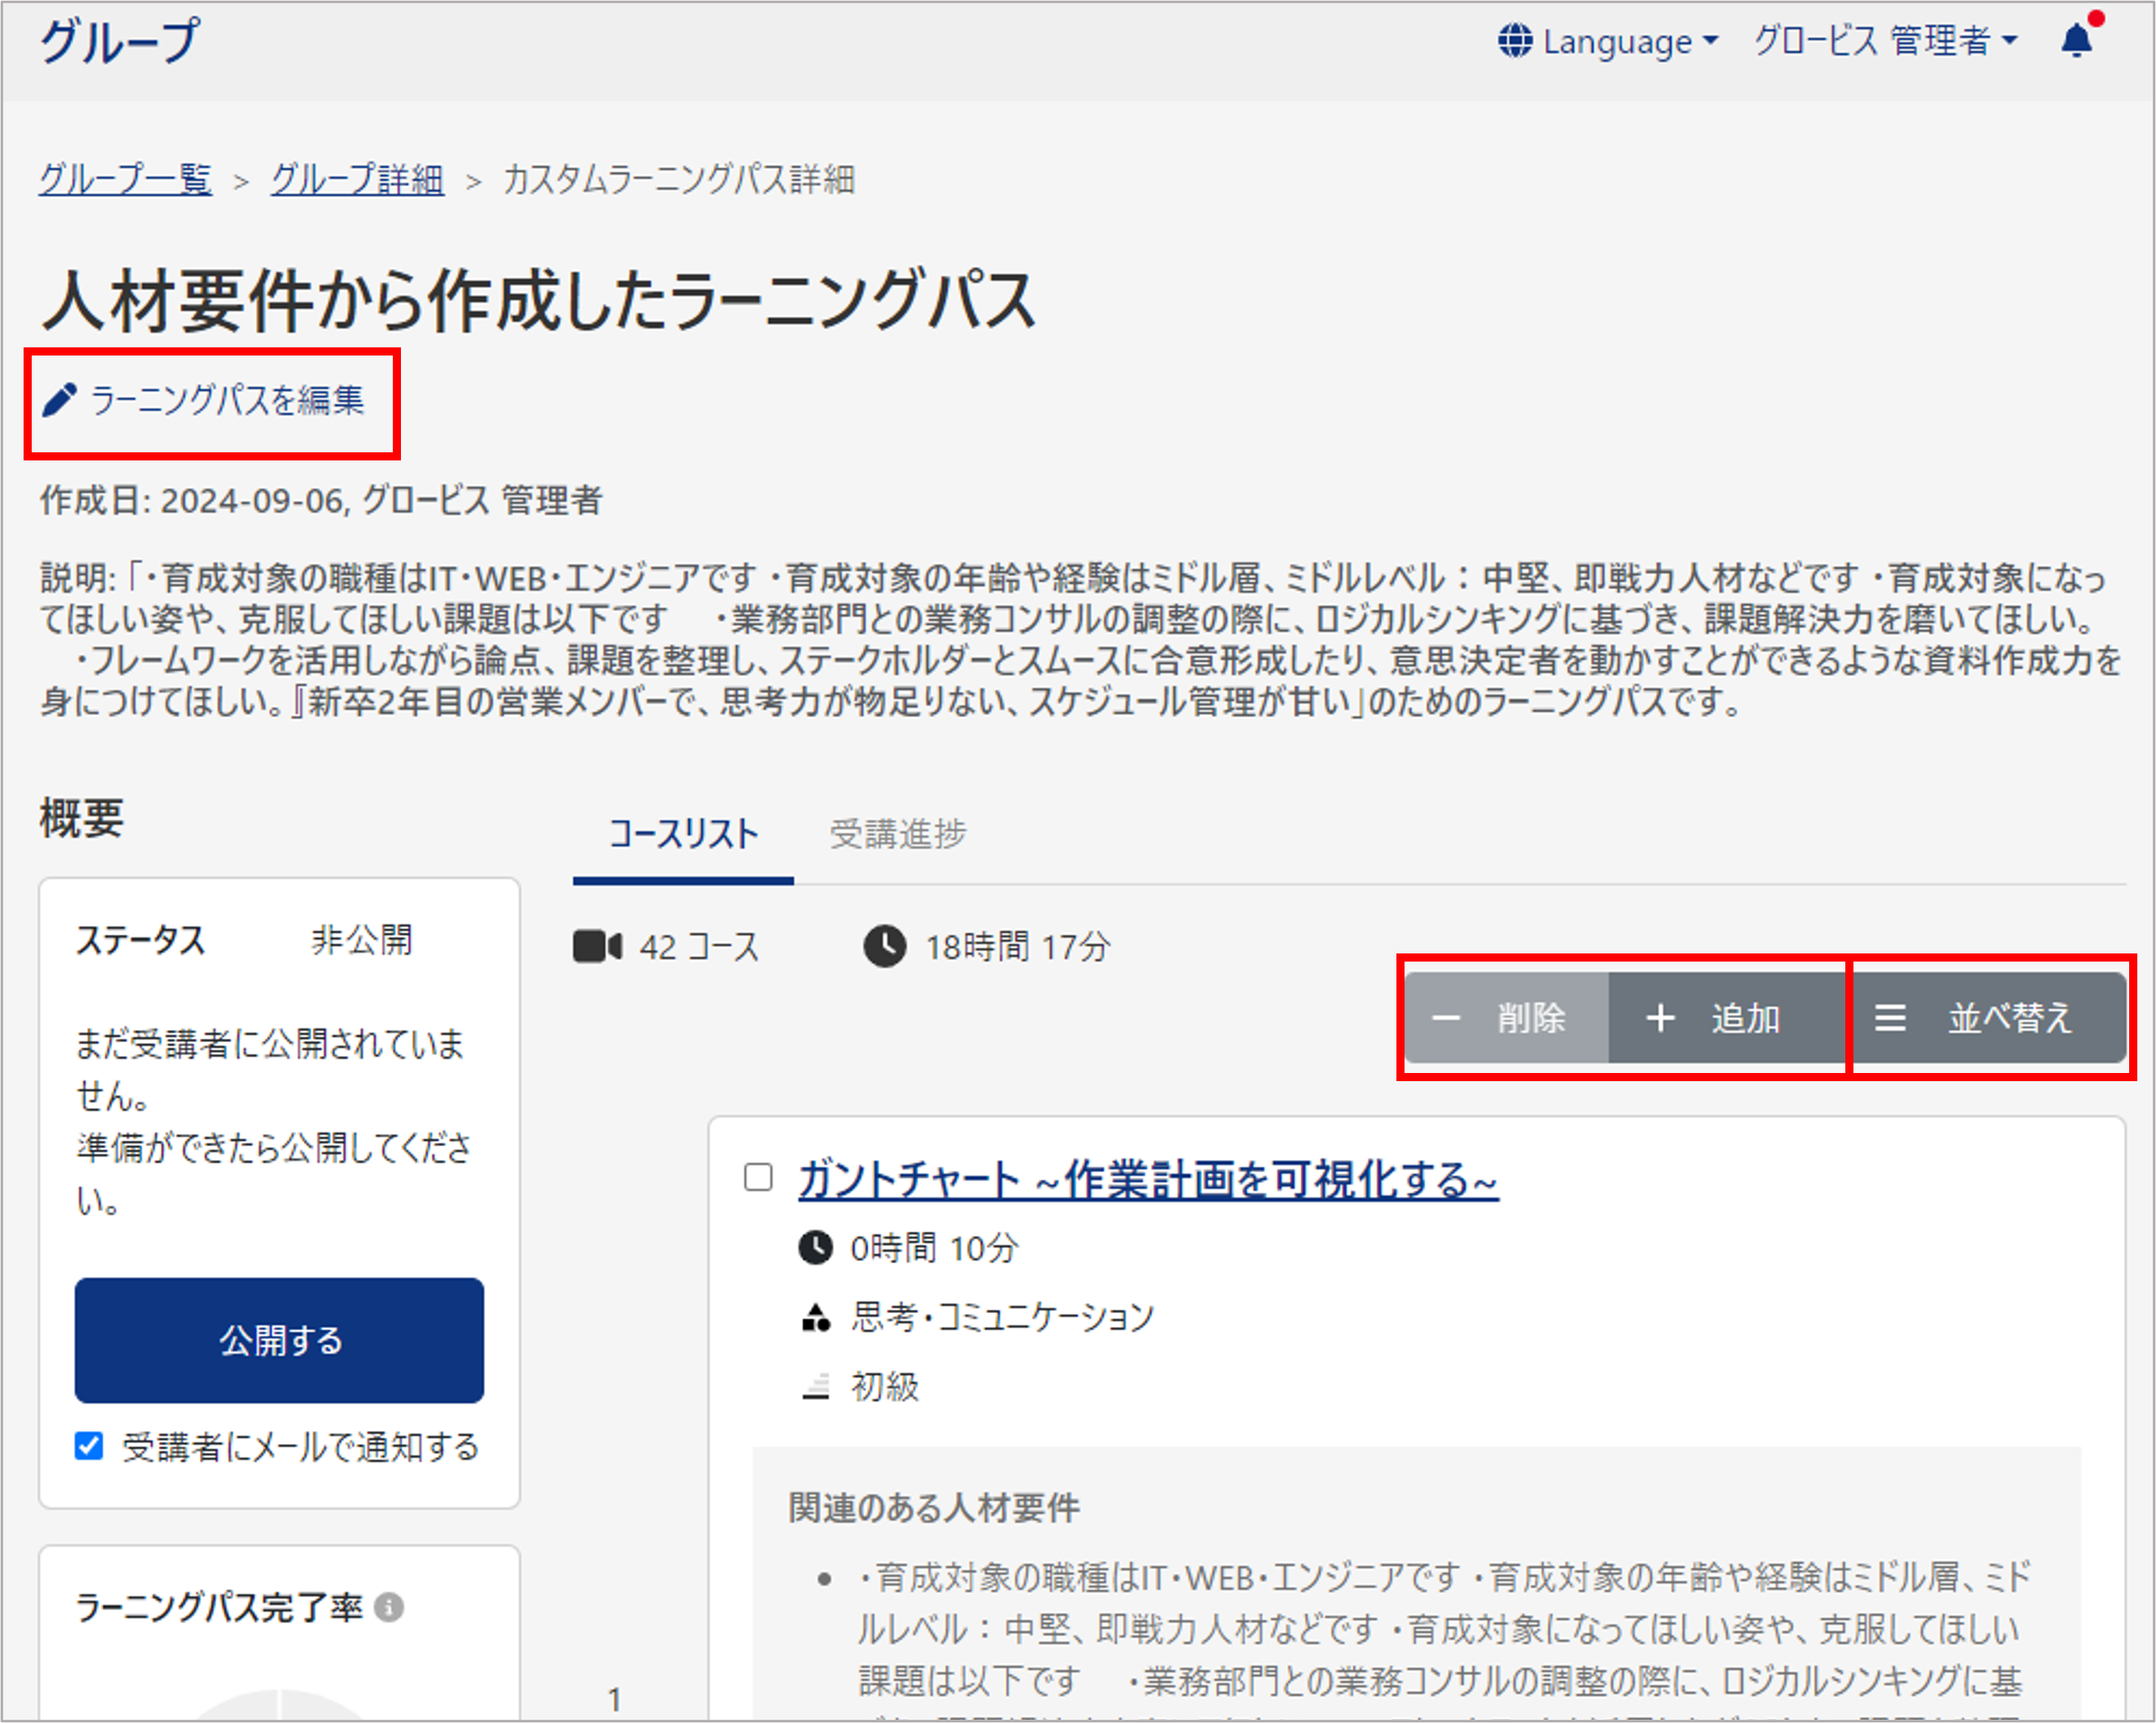Click the カスタムラーニングパス詳細 breadcrumb text

[679, 180]
